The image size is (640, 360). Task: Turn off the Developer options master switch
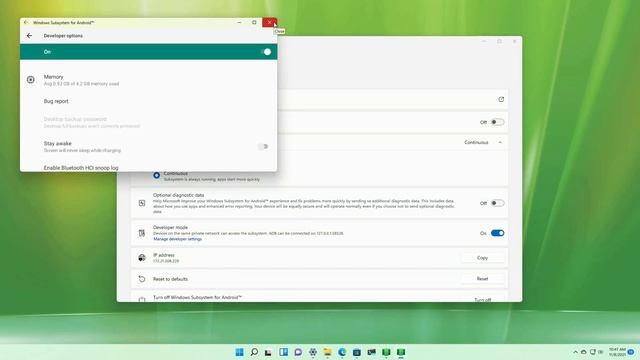(266, 52)
